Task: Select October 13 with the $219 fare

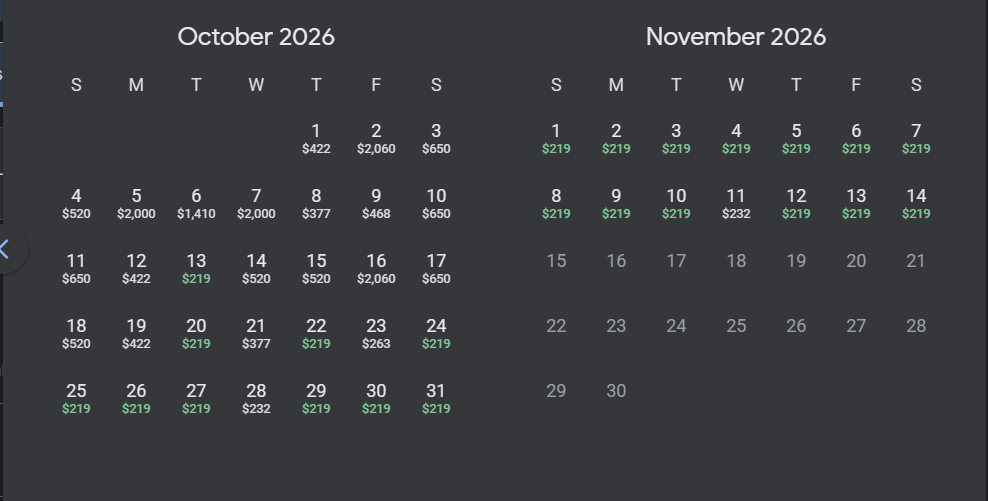Action: [196, 269]
